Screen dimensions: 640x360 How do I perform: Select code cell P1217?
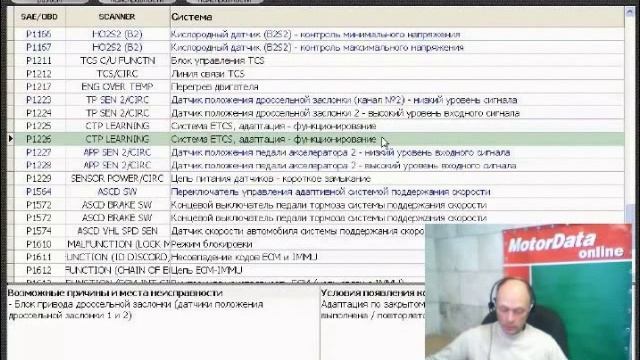(39, 87)
